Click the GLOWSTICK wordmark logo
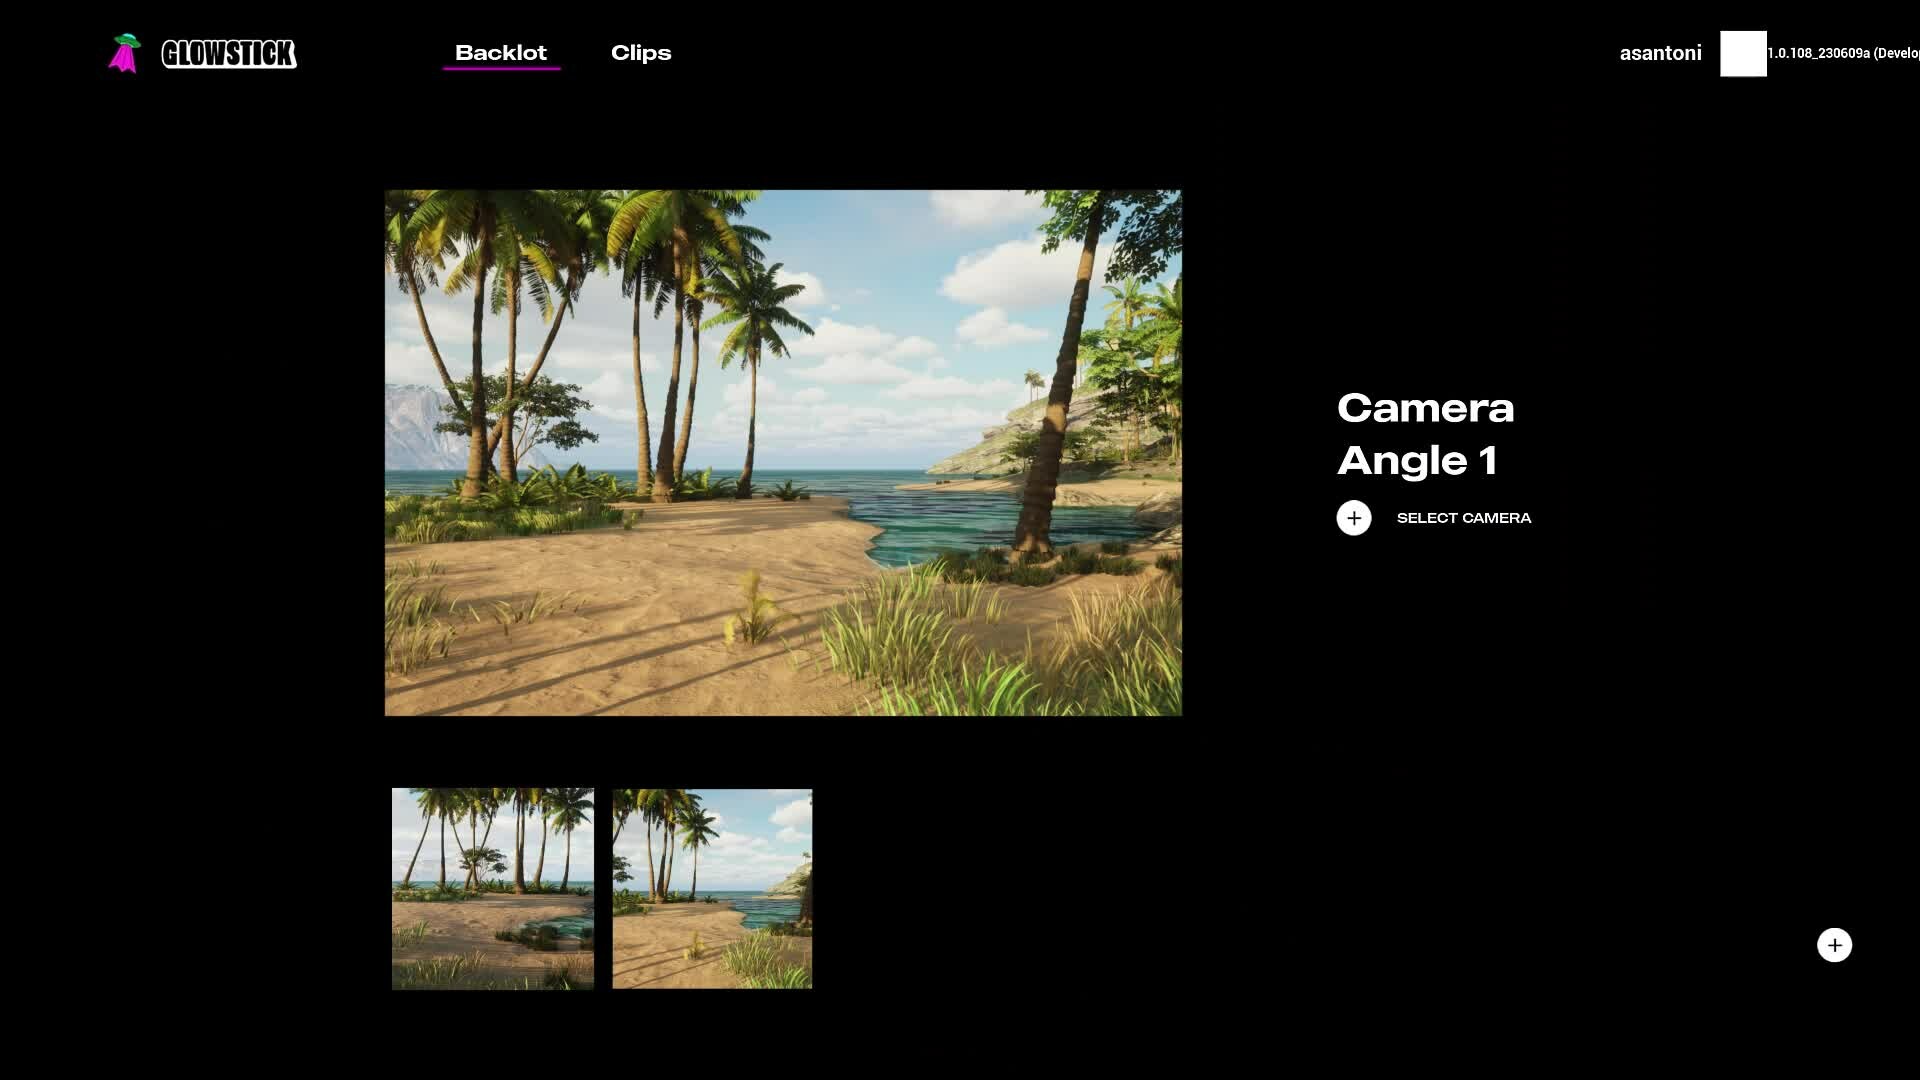Image resolution: width=1920 pixels, height=1080 pixels. pos(229,54)
